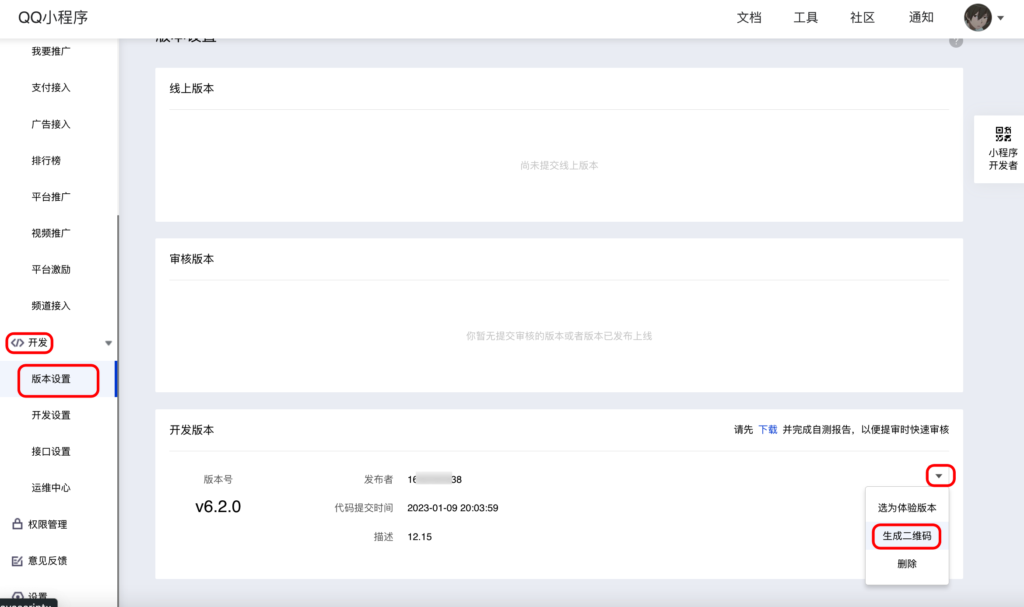Click the 下载 download link

[768, 428]
